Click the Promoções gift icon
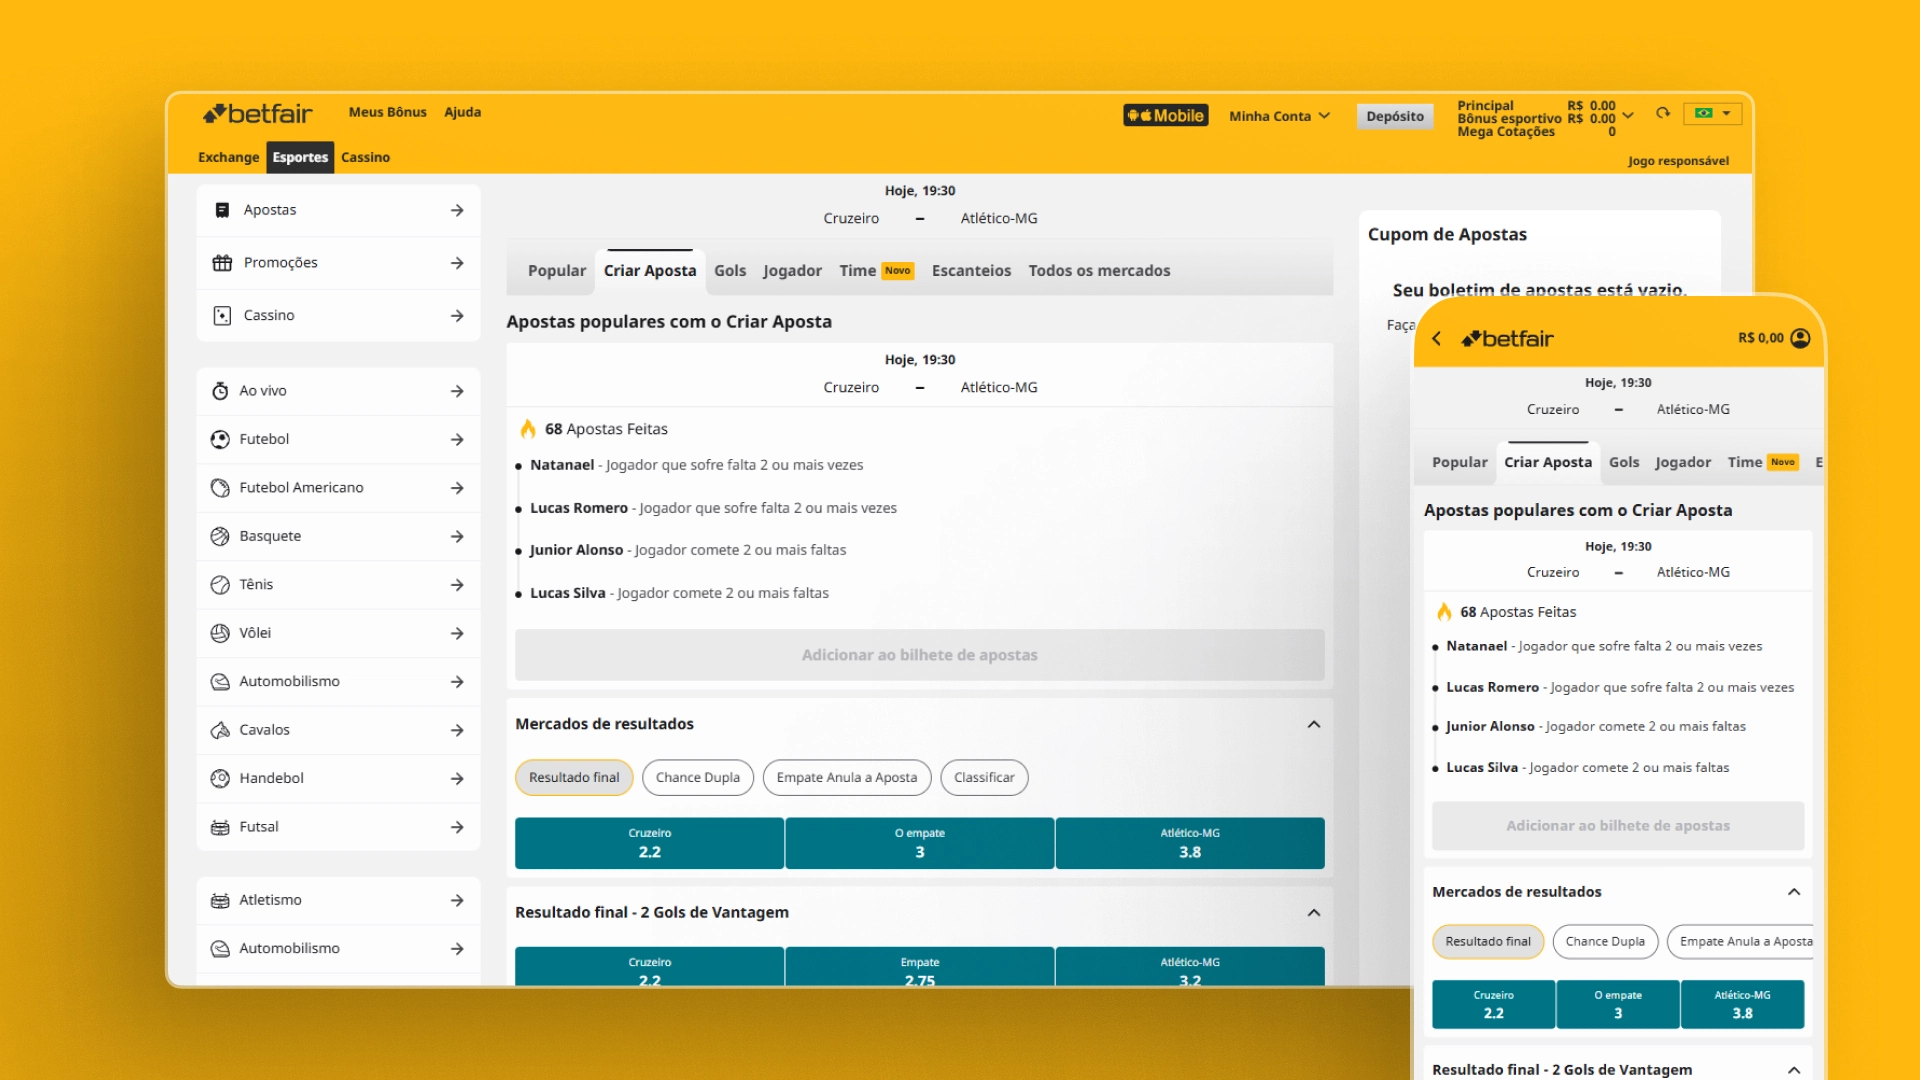 tap(222, 263)
